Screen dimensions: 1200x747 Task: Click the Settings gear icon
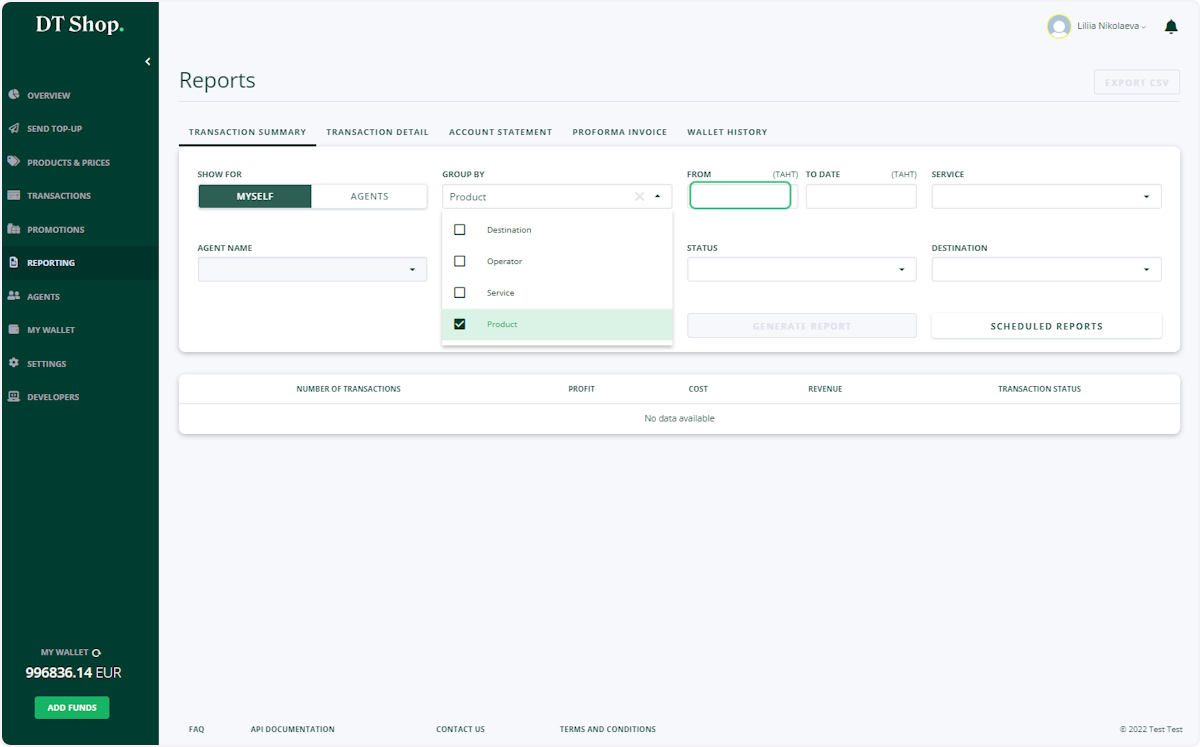pos(14,363)
